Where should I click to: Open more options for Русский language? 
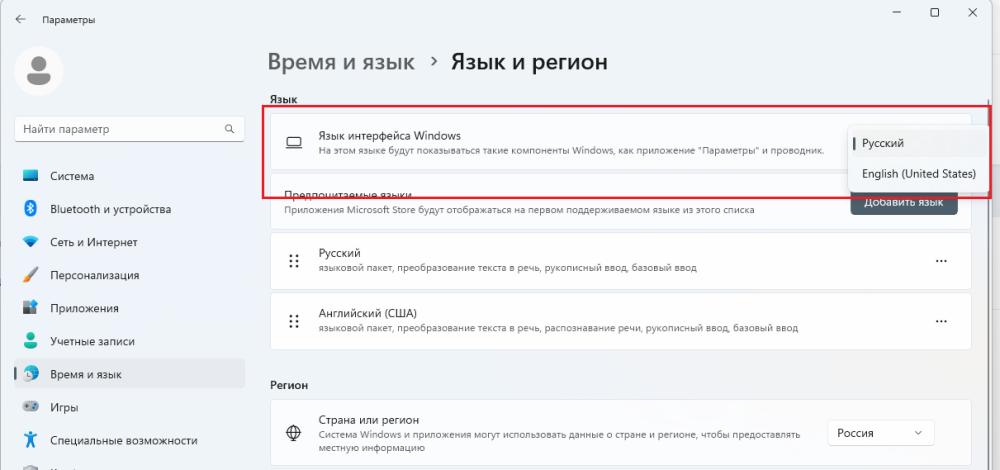coord(940,261)
